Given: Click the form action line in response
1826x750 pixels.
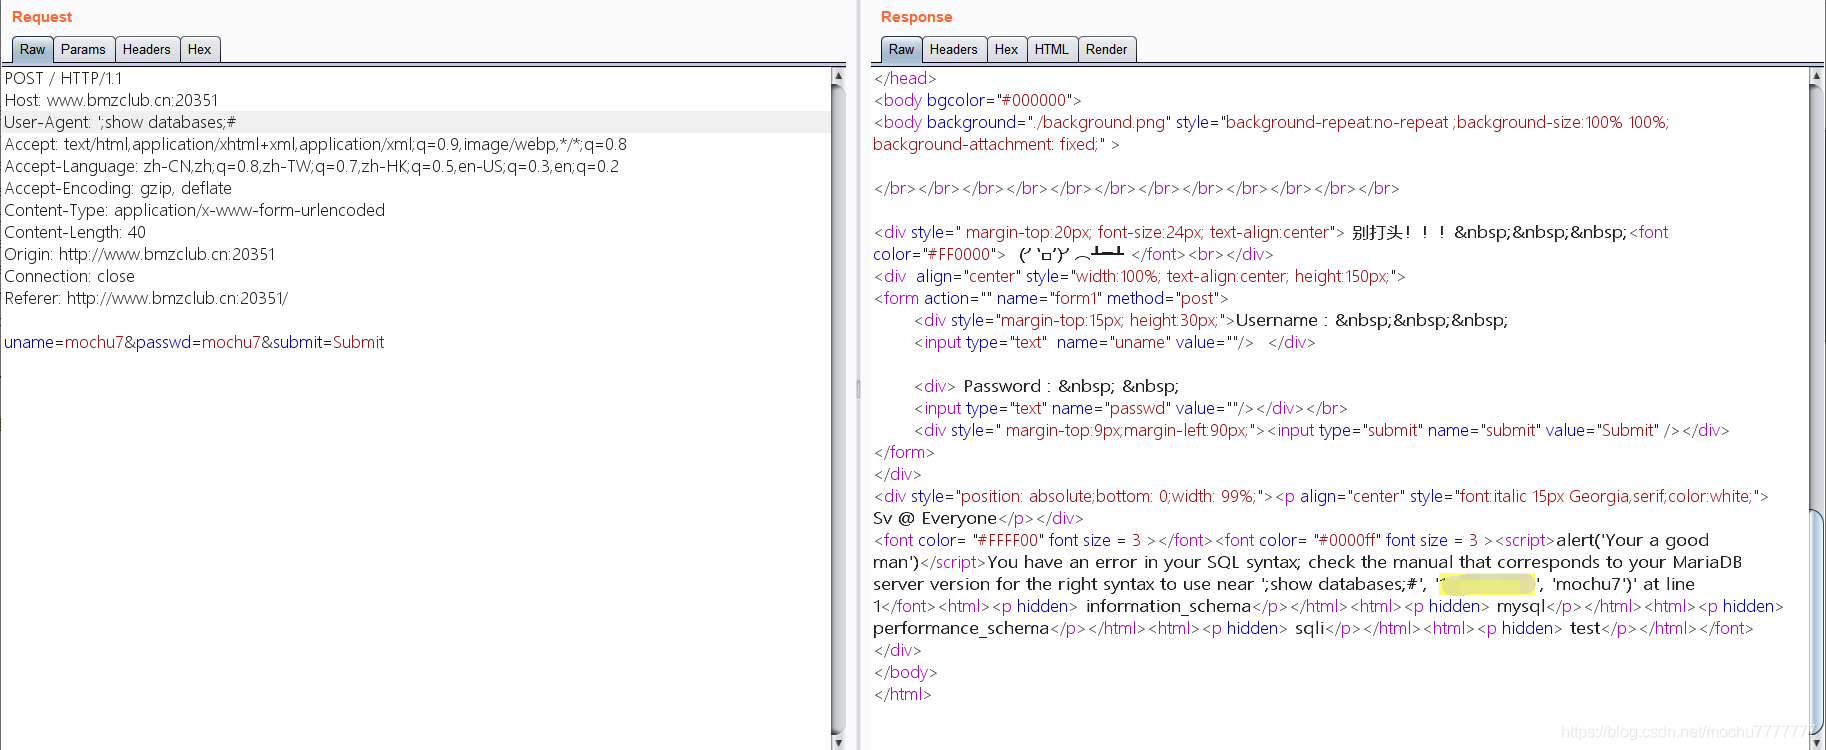Looking at the screenshot, I should 1051,298.
